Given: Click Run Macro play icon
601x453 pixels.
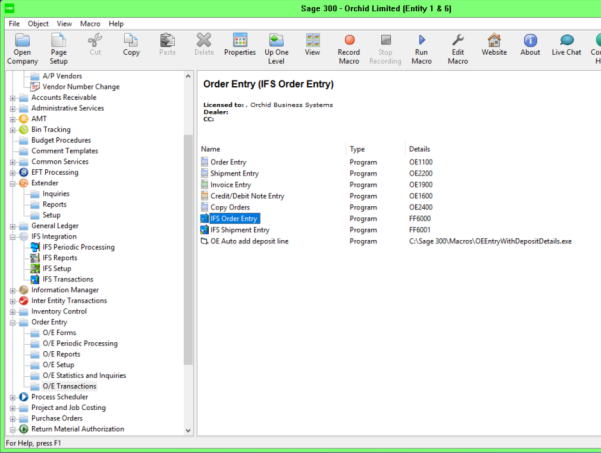Looking at the screenshot, I should tap(422, 40).
